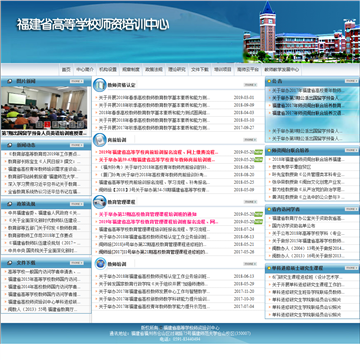The height and width of the screenshot is (360, 360).
Task: Click the 教育管理课程 section projector icon
Action: (x=99, y=202)
